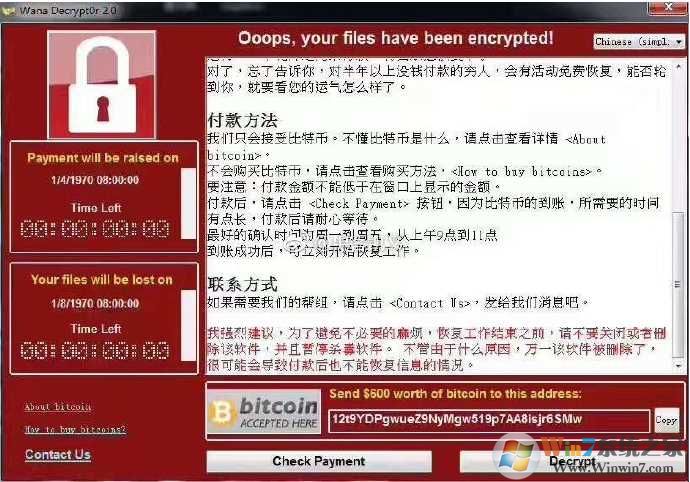This screenshot has height=482, width=690.
Task: Copy the bitcoin address with Copy button
Action: tap(666, 420)
